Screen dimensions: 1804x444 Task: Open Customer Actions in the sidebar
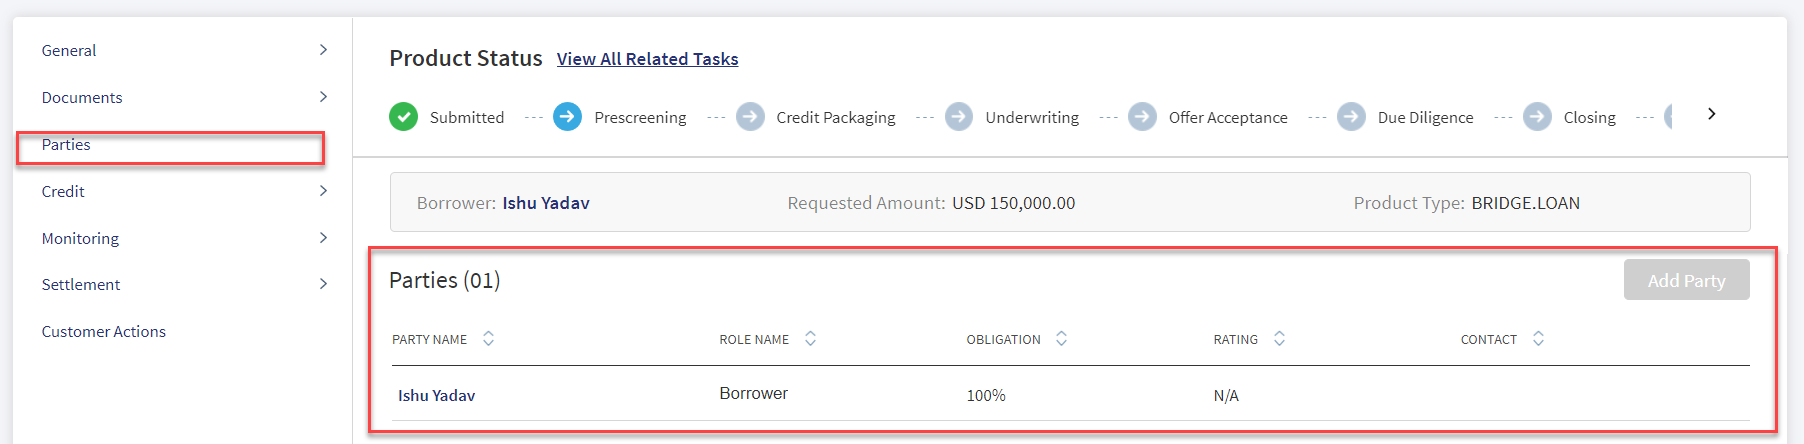click(x=104, y=331)
